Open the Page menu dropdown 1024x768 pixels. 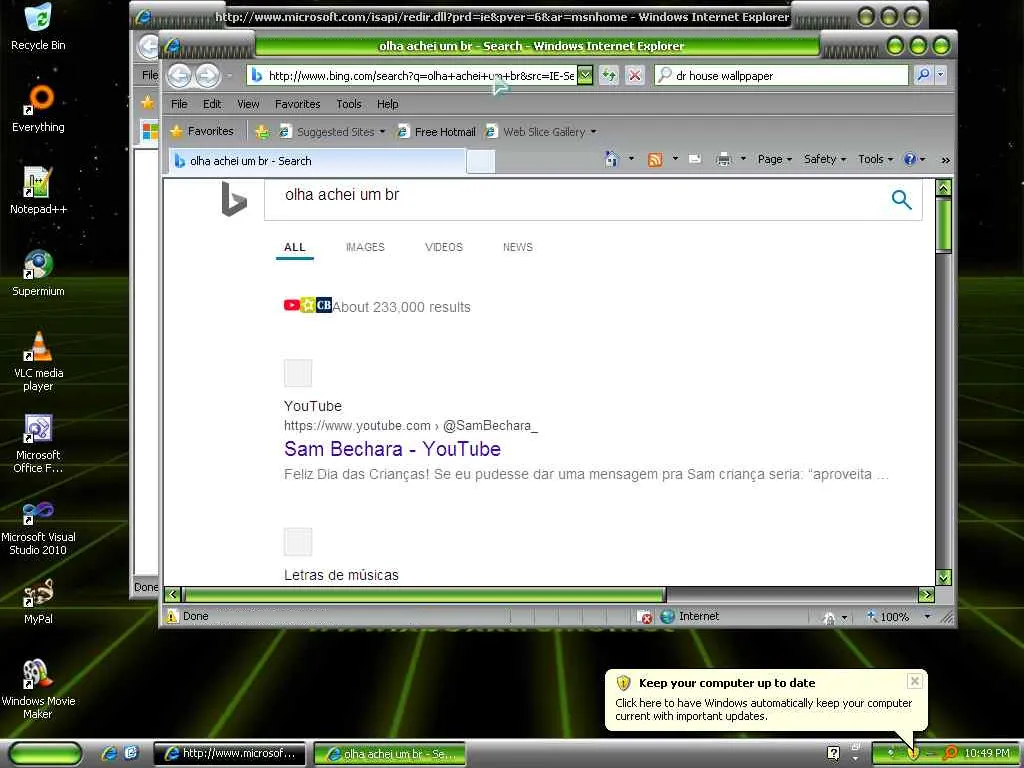775,159
